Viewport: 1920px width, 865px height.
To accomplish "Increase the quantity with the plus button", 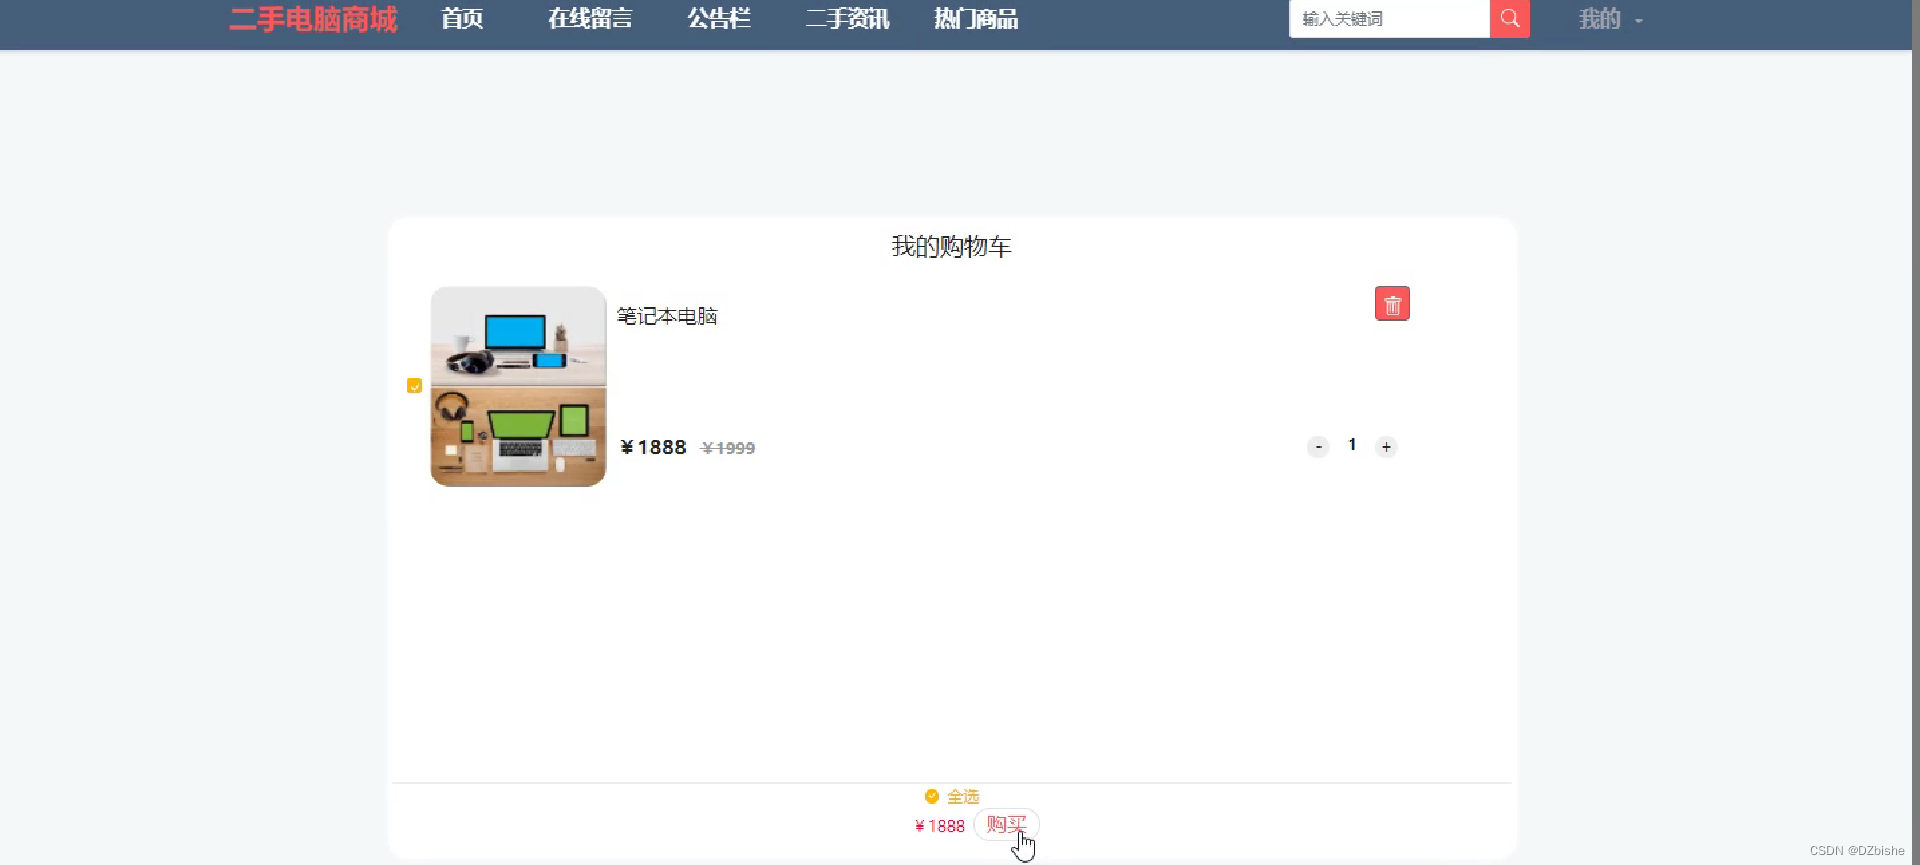I will click(x=1386, y=447).
